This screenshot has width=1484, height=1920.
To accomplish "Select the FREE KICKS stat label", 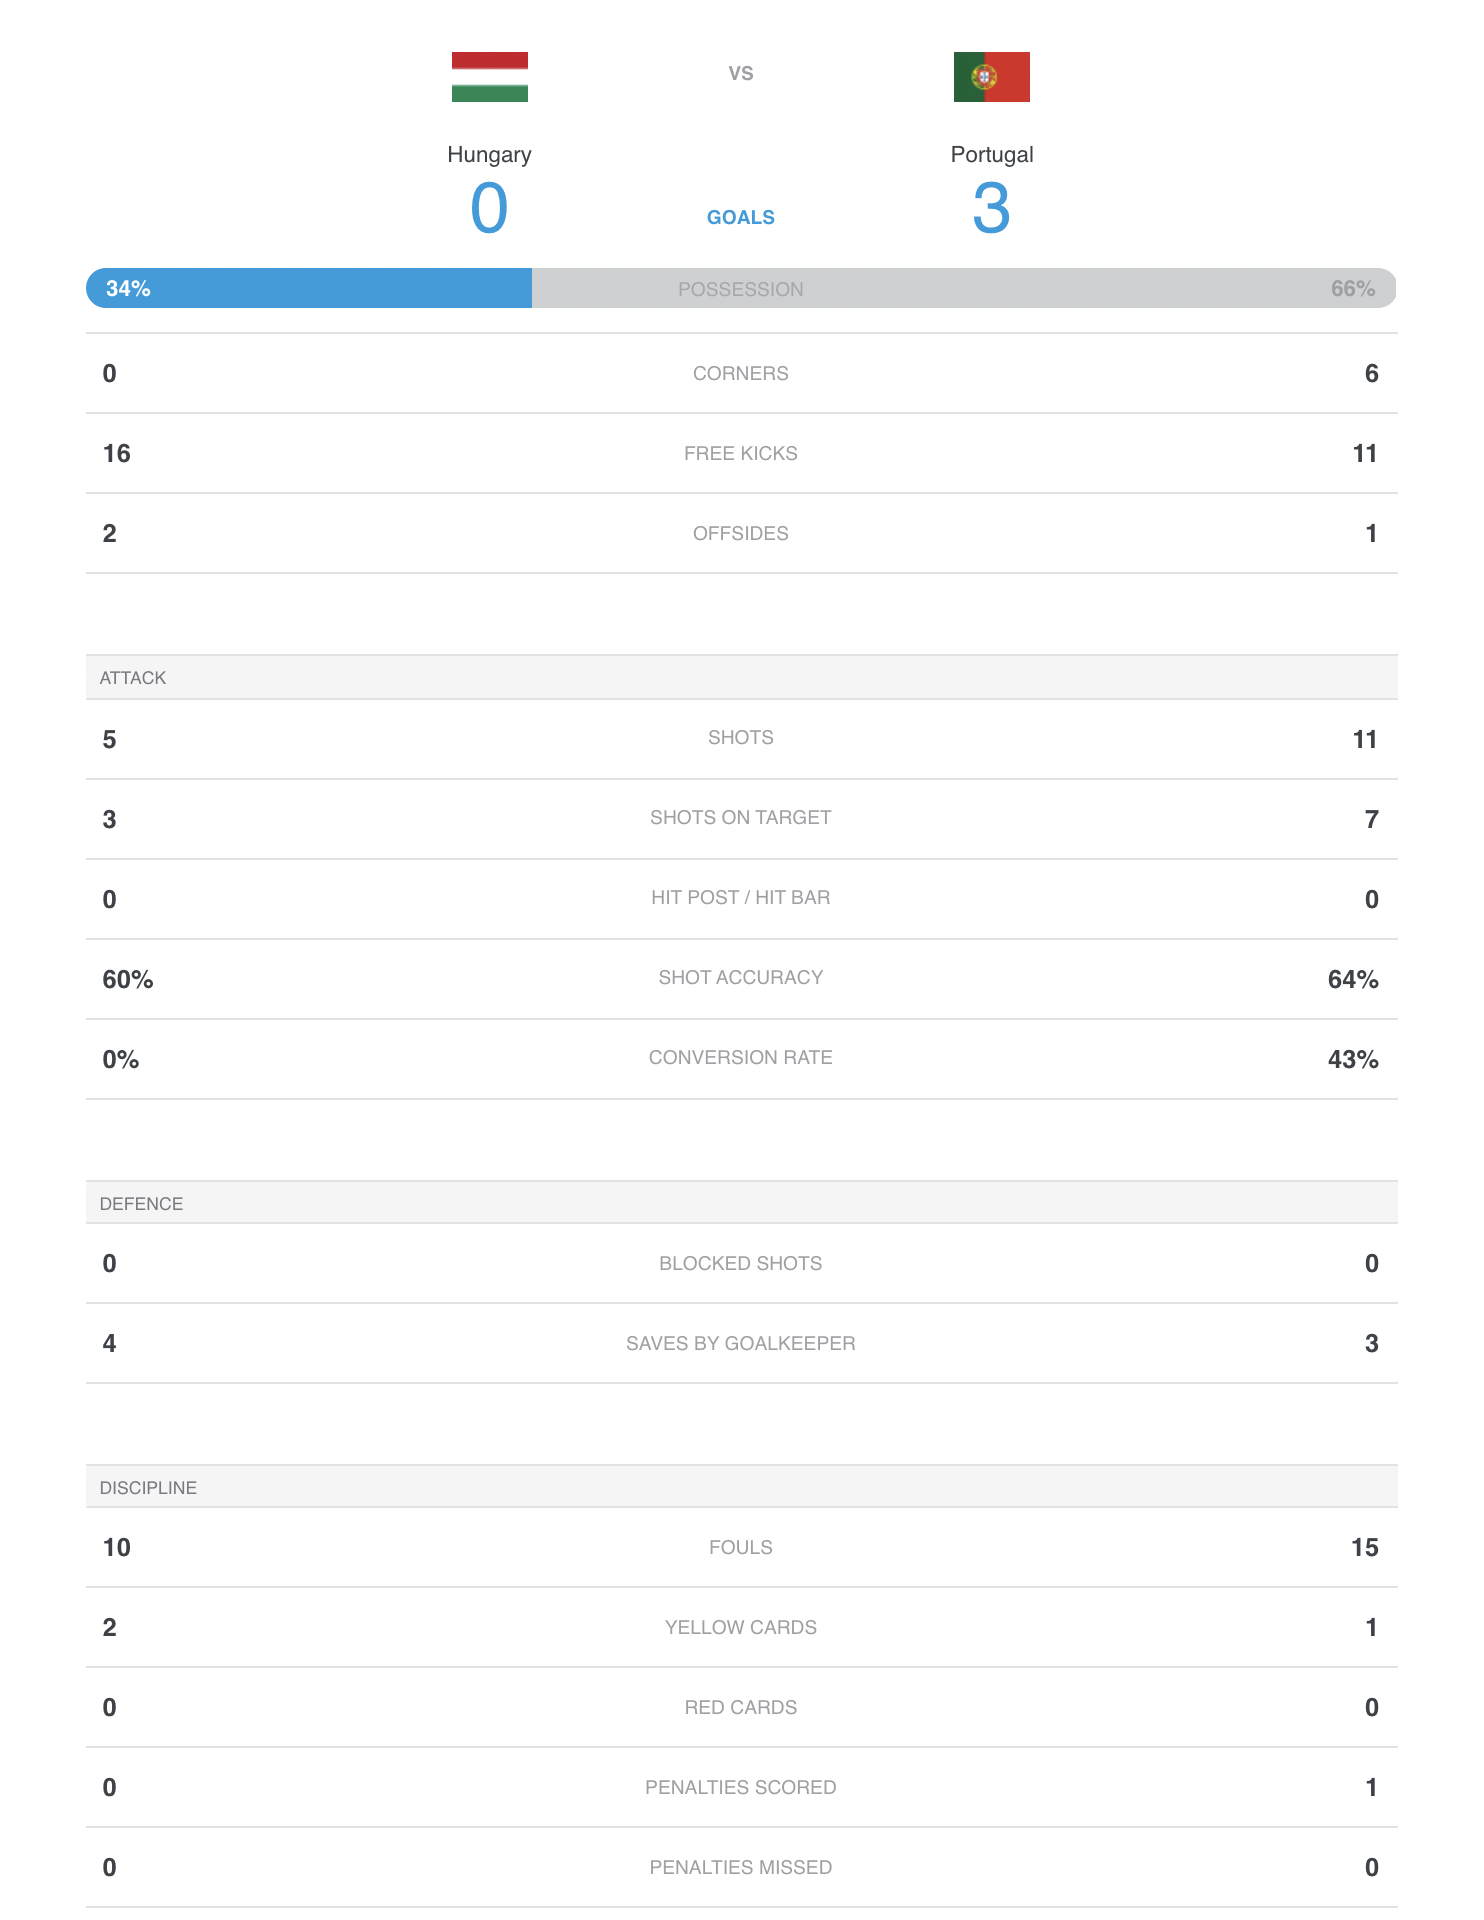I will click(x=740, y=454).
